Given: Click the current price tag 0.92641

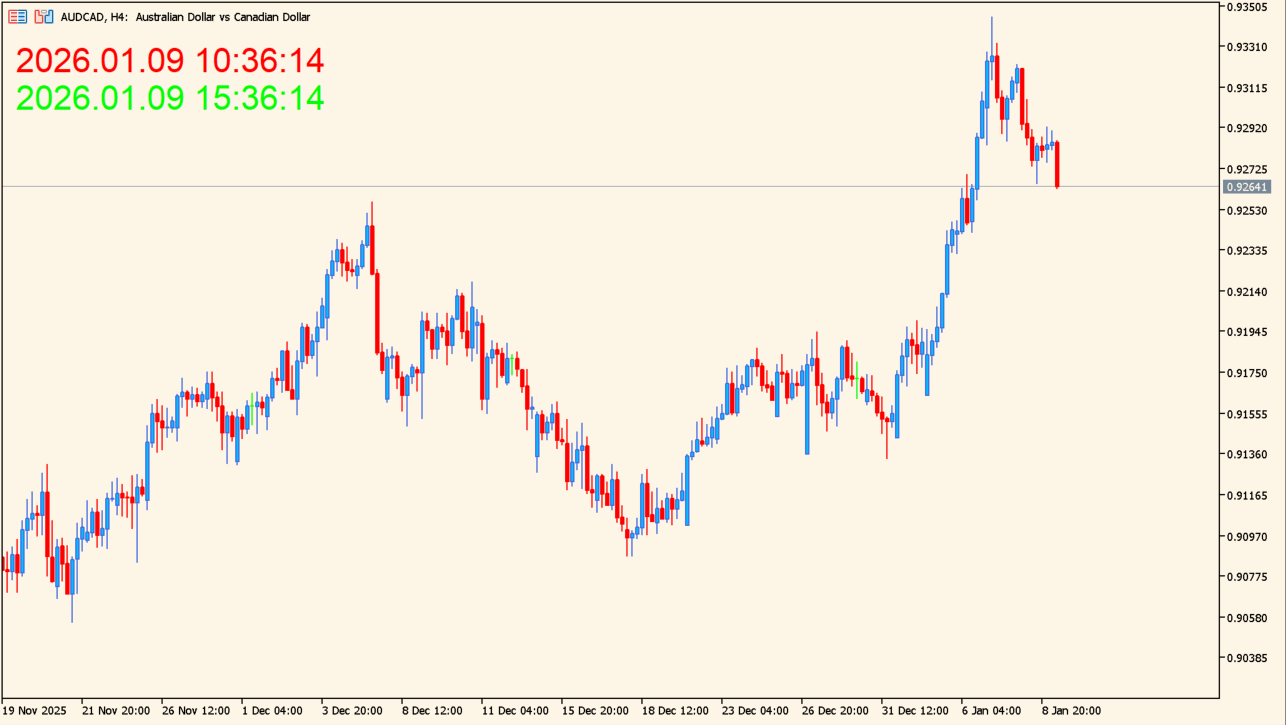Looking at the screenshot, I should (x=1247, y=187).
